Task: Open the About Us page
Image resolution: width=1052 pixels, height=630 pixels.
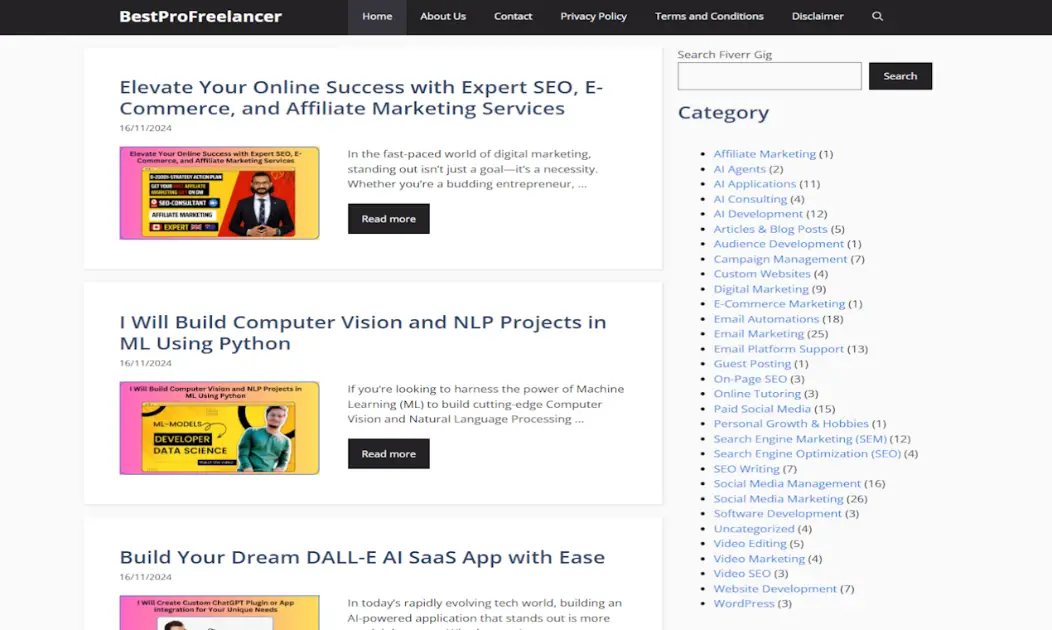Action: tap(443, 16)
